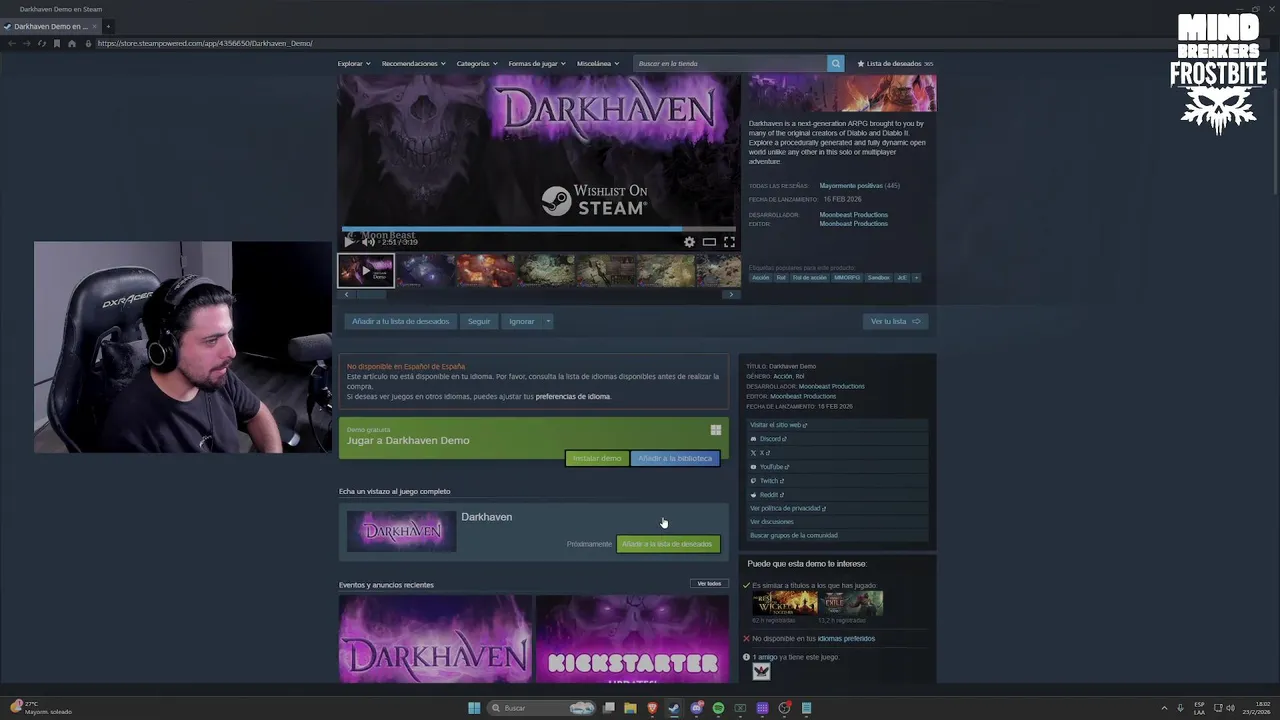Open 'idiomas preferidos' link

pyautogui.click(x=846, y=638)
